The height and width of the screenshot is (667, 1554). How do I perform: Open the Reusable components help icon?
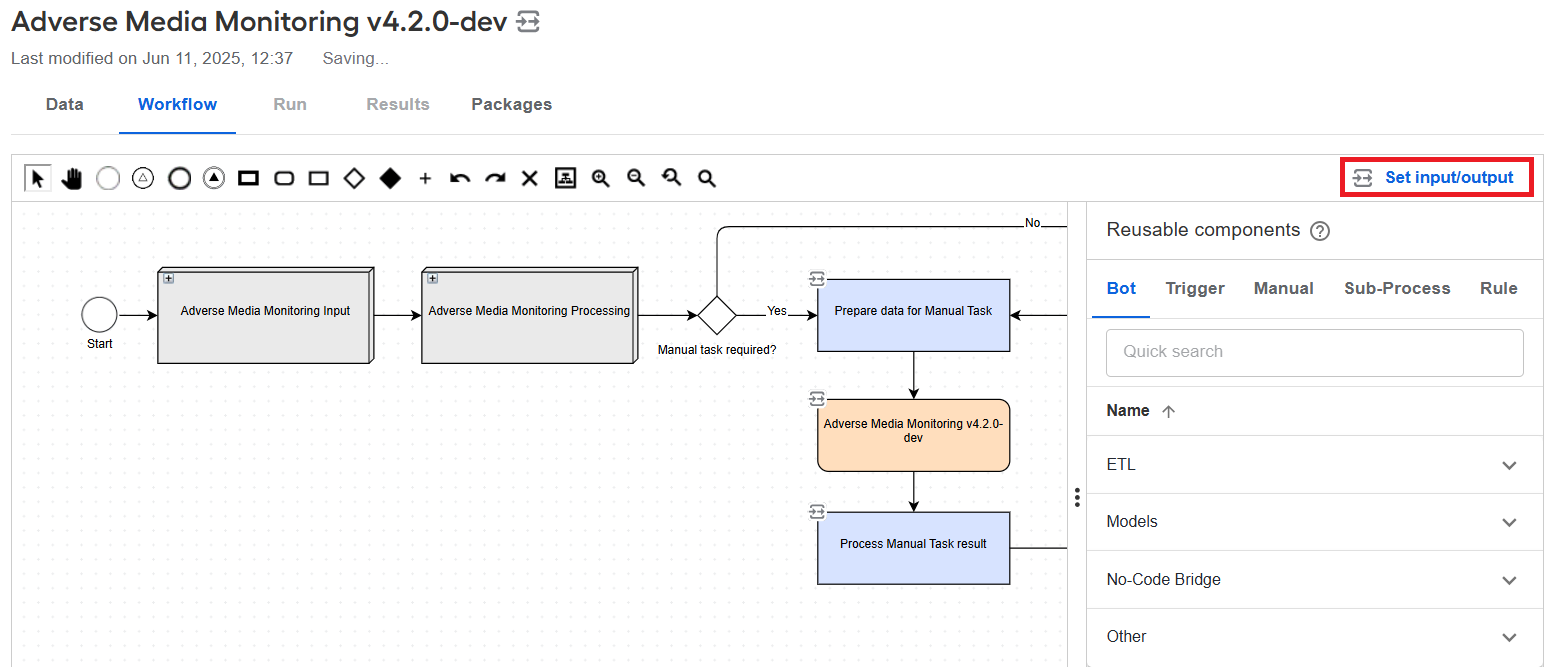click(x=1320, y=231)
